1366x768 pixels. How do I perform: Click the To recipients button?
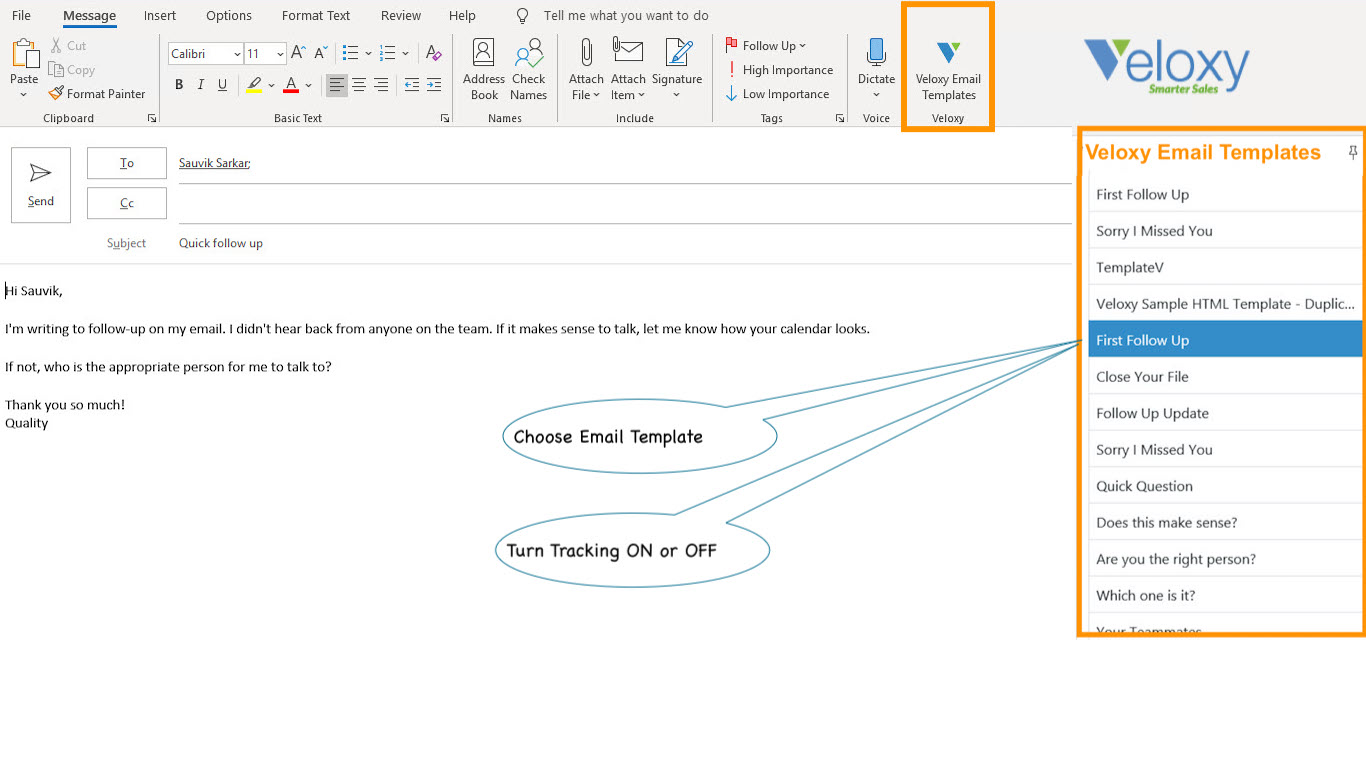pyautogui.click(x=127, y=163)
